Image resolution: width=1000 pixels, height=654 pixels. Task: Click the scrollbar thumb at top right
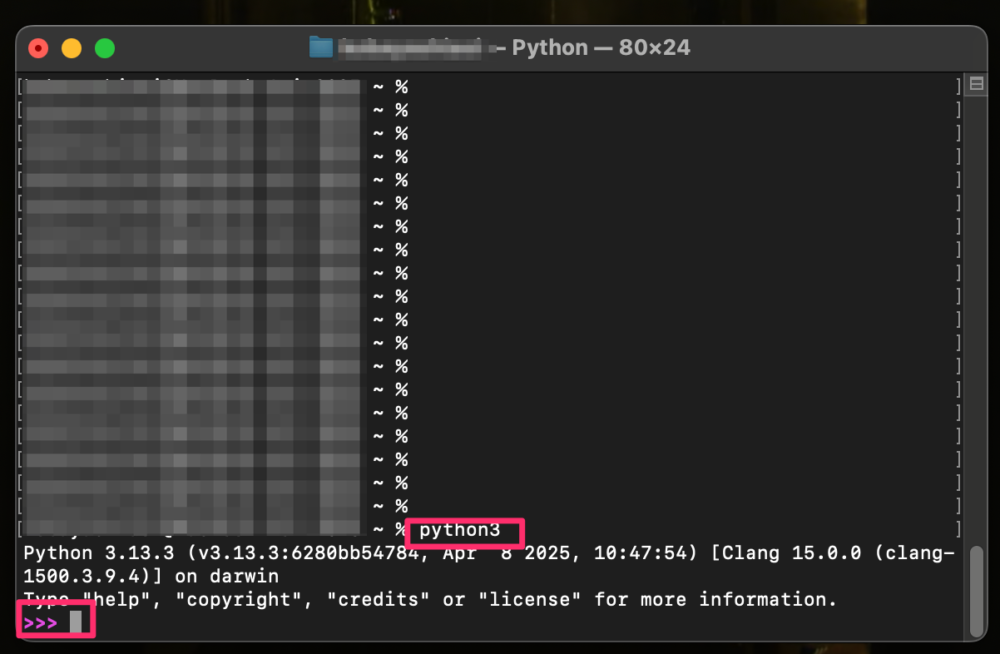coord(975,84)
